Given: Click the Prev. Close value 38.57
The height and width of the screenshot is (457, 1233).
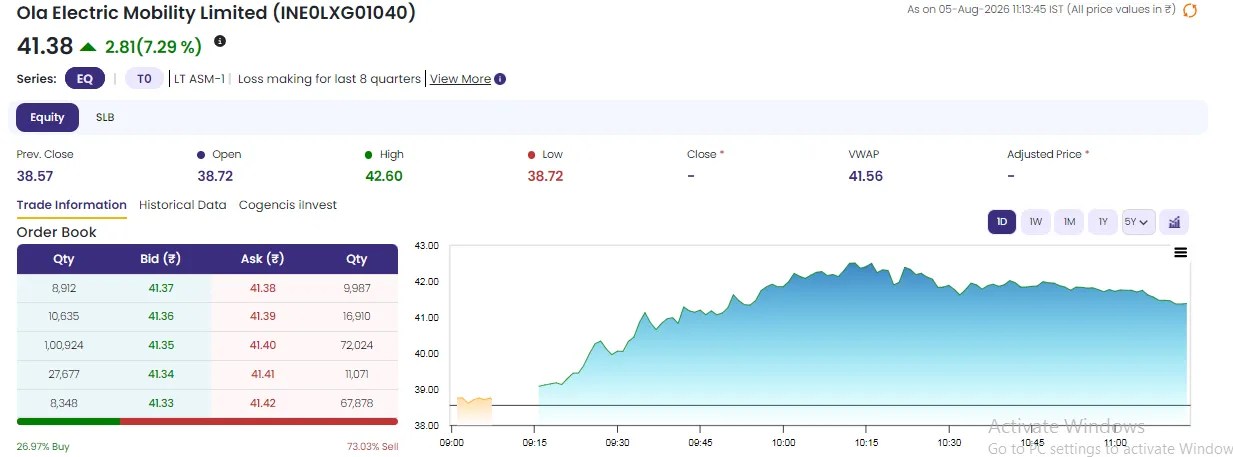Looking at the screenshot, I should pos(35,176).
